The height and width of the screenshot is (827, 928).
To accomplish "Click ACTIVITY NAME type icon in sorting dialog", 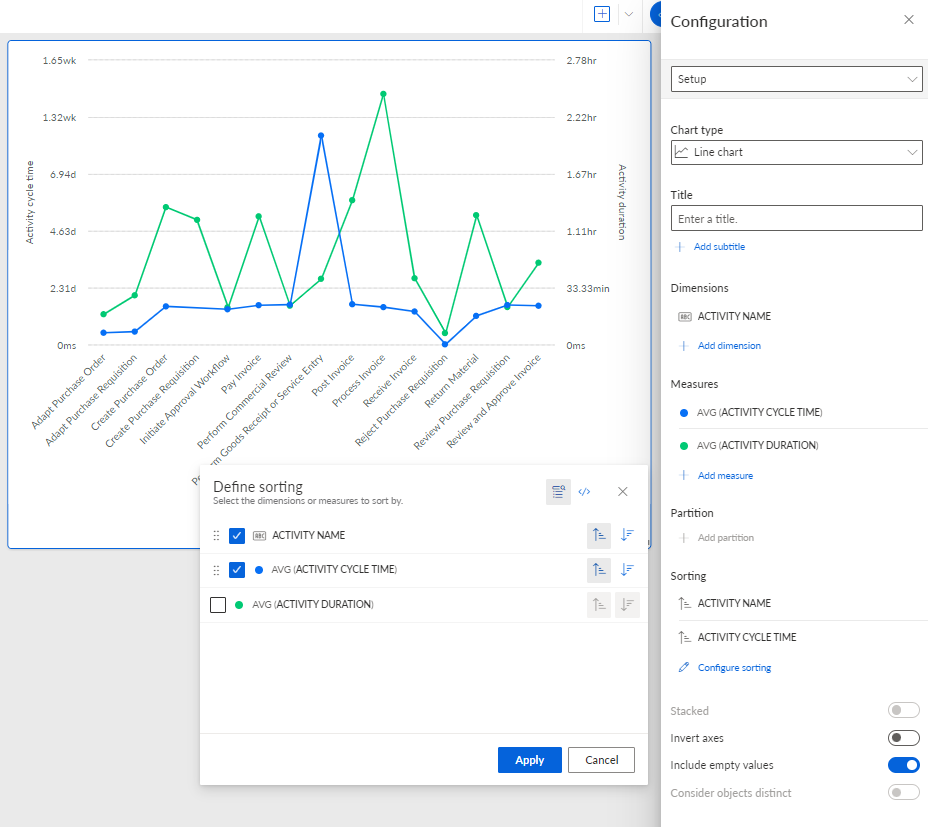I will 259,536.
